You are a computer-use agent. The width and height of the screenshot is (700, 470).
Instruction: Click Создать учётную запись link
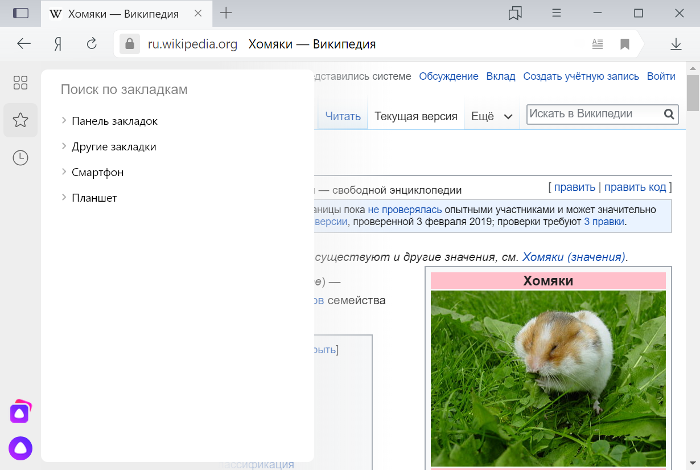coord(581,76)
